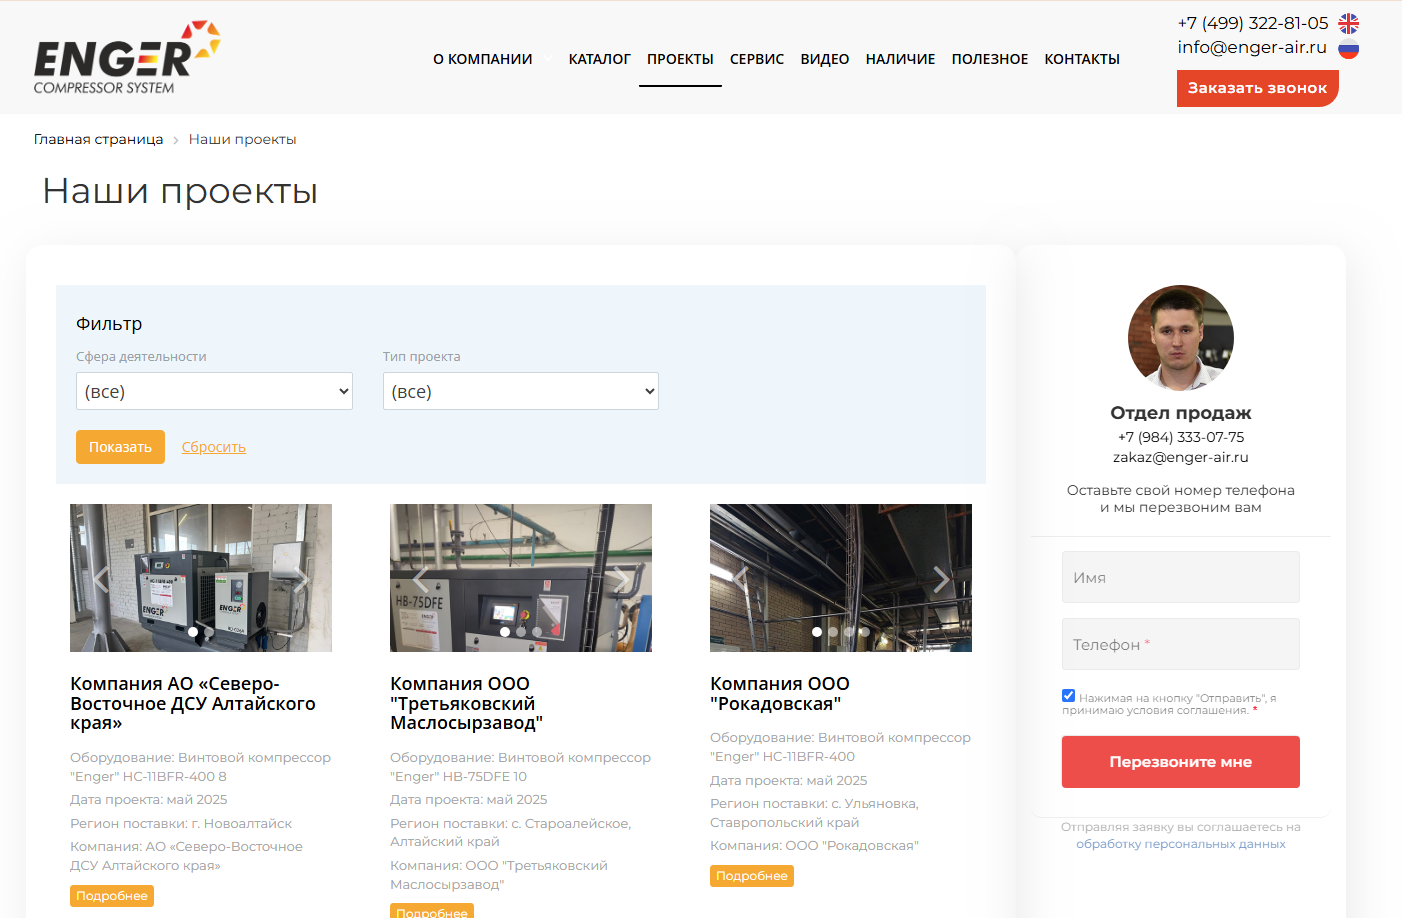Select second slide dot on Северо-Восточное ДСУ photo
Viewport: 1402px width, 918px height.
click(x=209, y=632)
